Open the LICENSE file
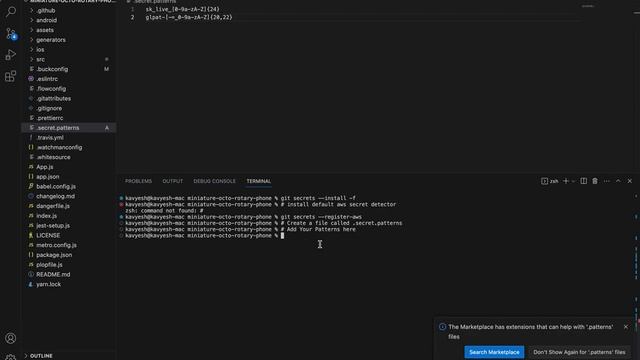 coord(69,236)
